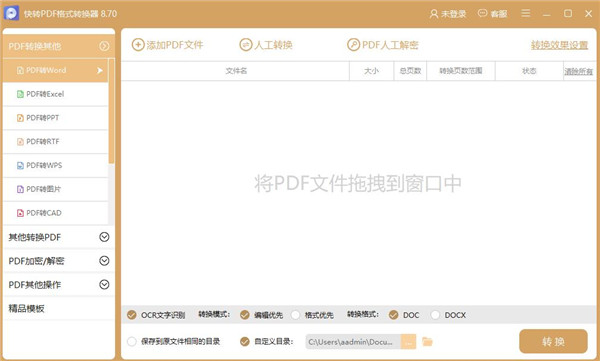Screen dimensions: 600x361
Task: Select the 格式优先 conversion mode
Action: [295, 315]
